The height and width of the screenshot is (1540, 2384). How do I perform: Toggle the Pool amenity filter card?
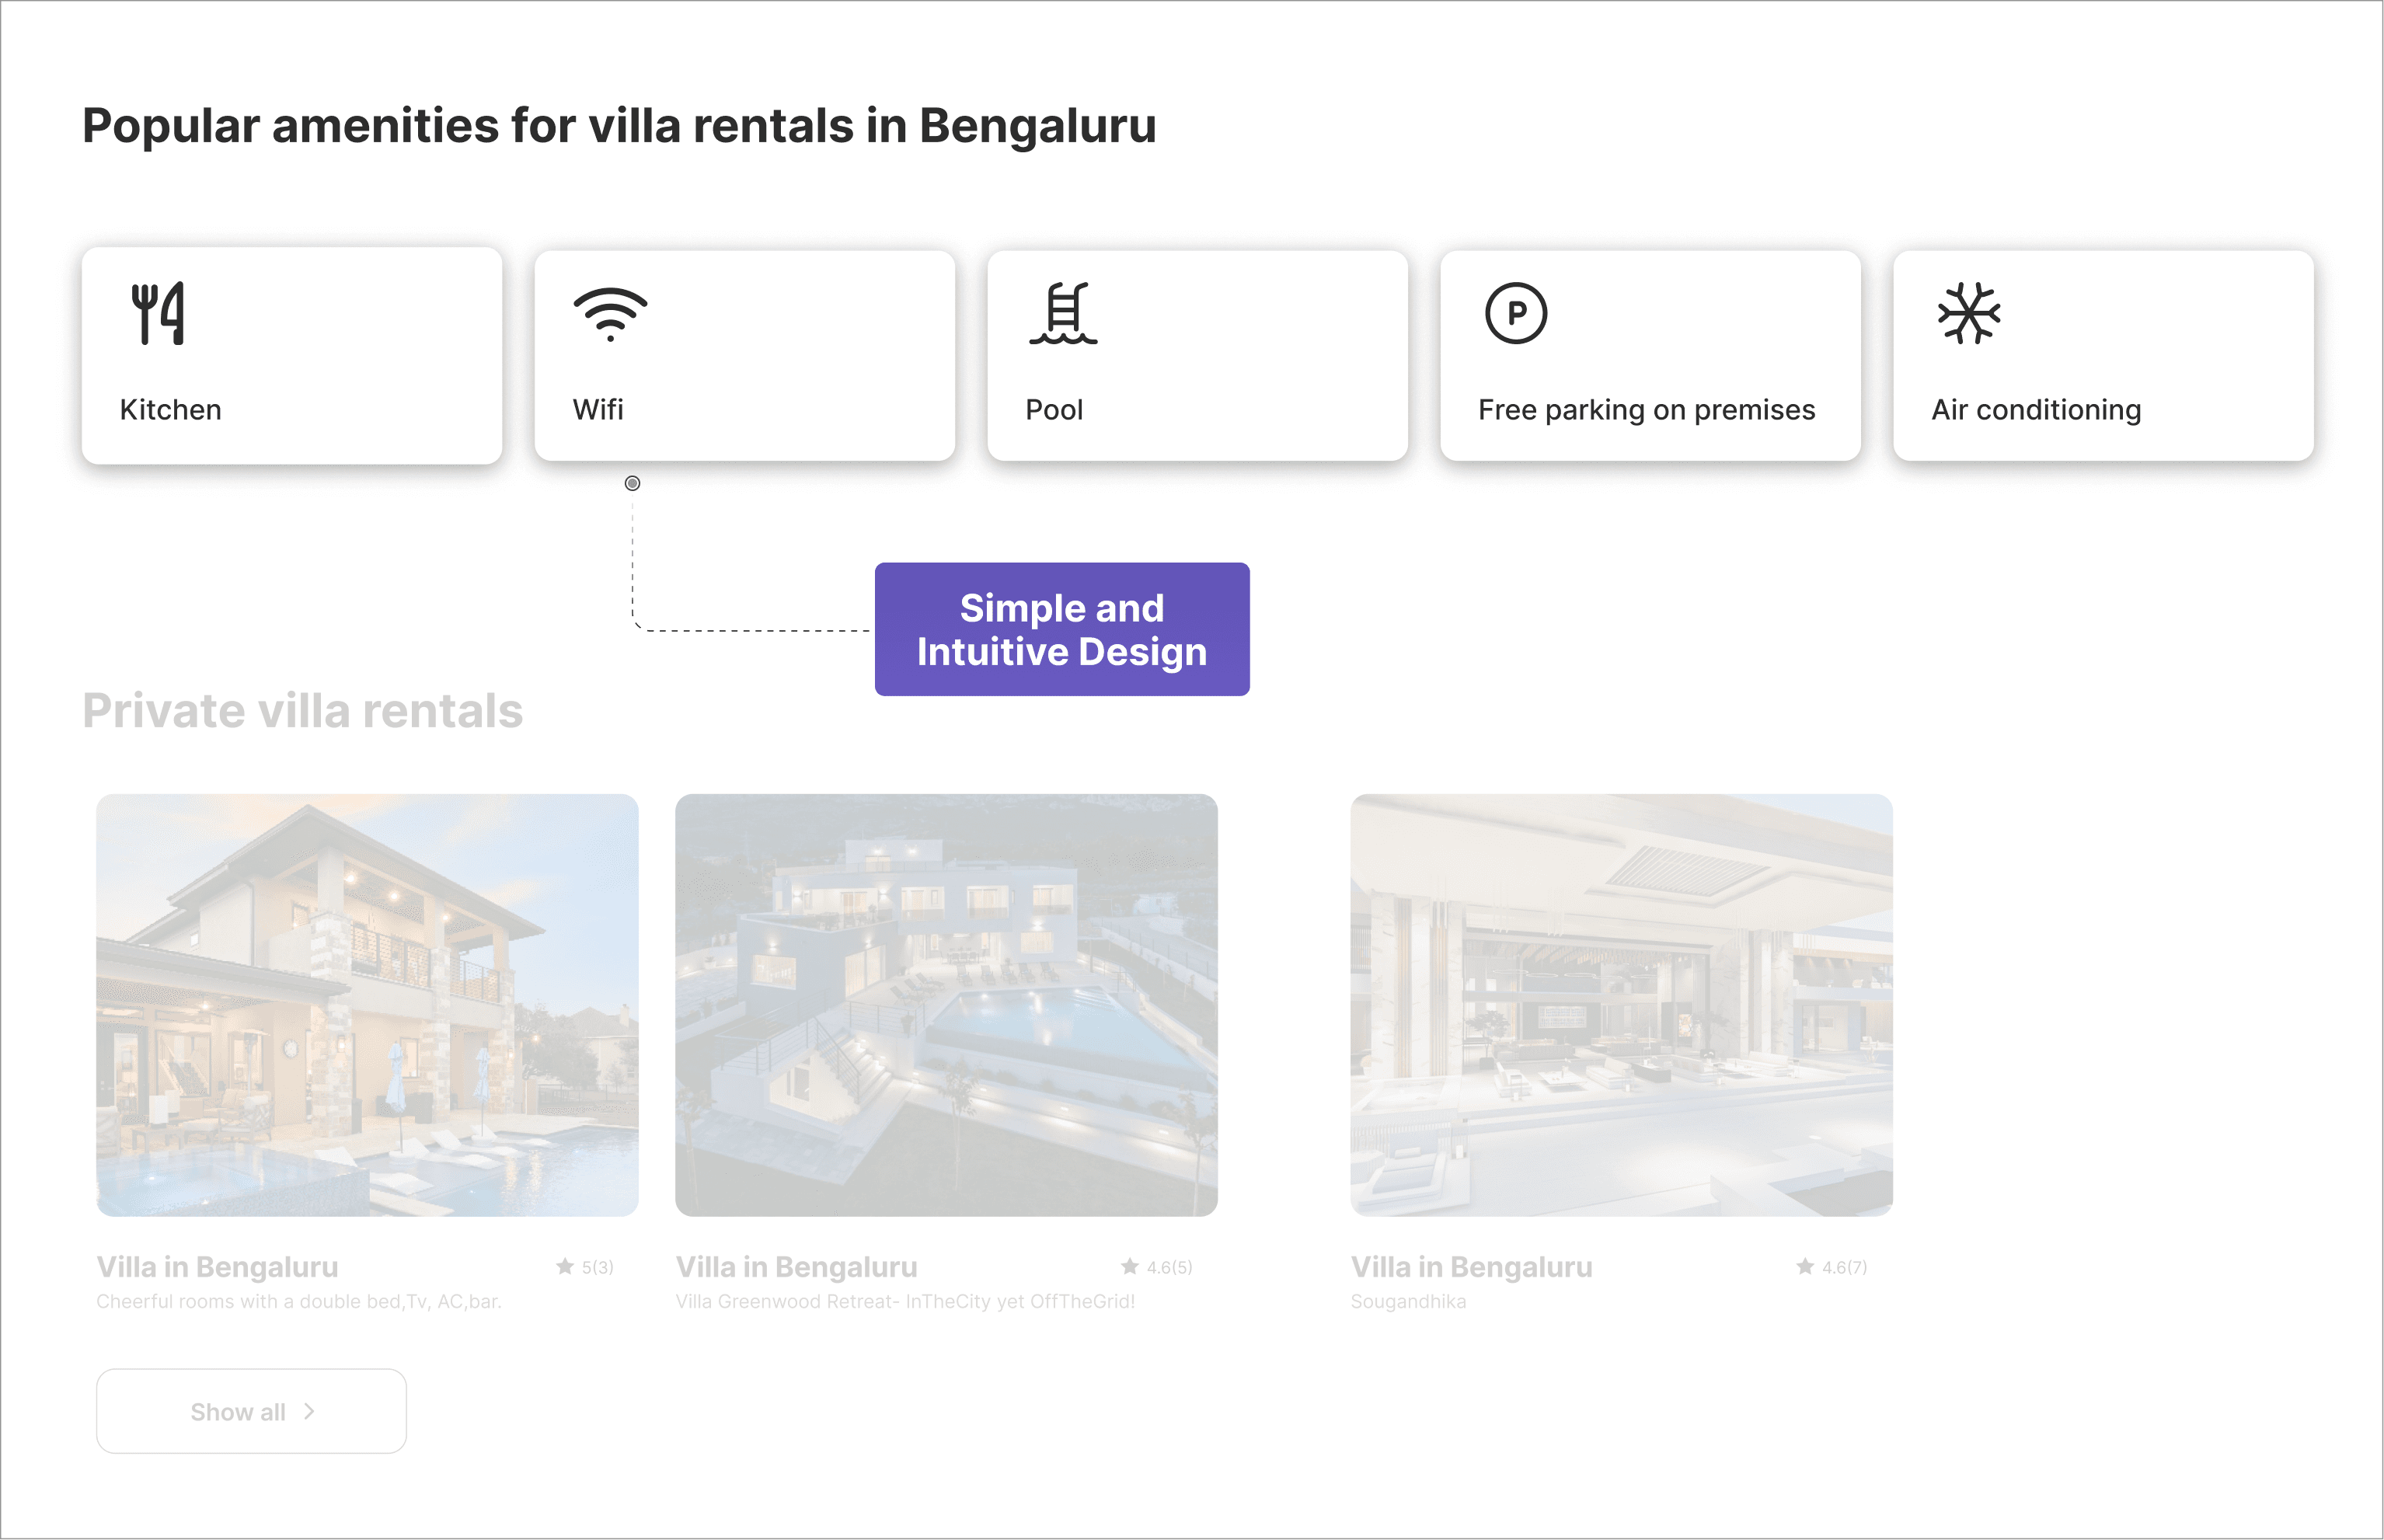[1197, 355]
